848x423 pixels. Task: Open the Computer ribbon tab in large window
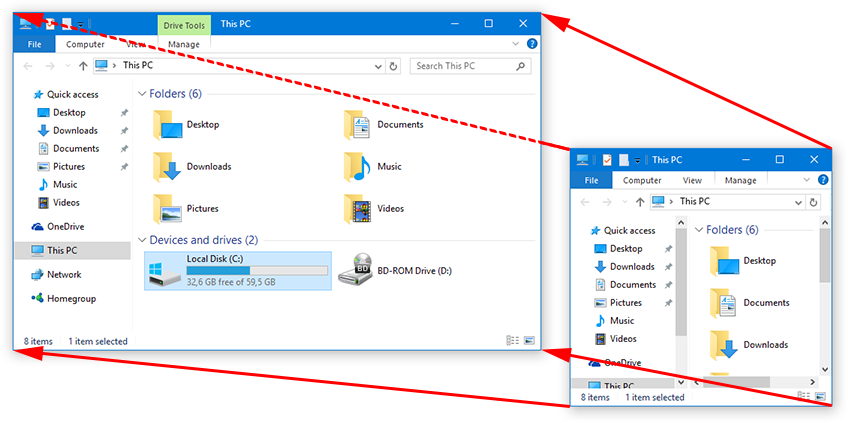[x=85, y=45]
